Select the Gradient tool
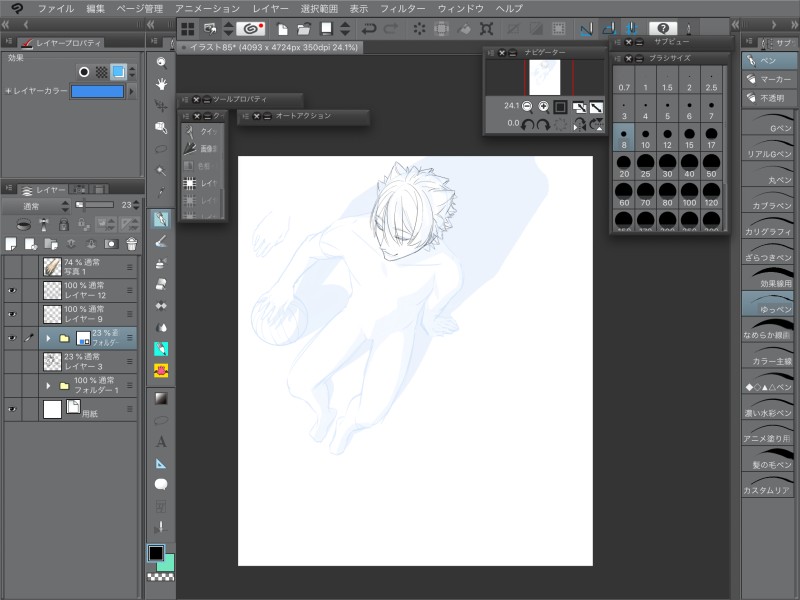 [x=161, y=398]
